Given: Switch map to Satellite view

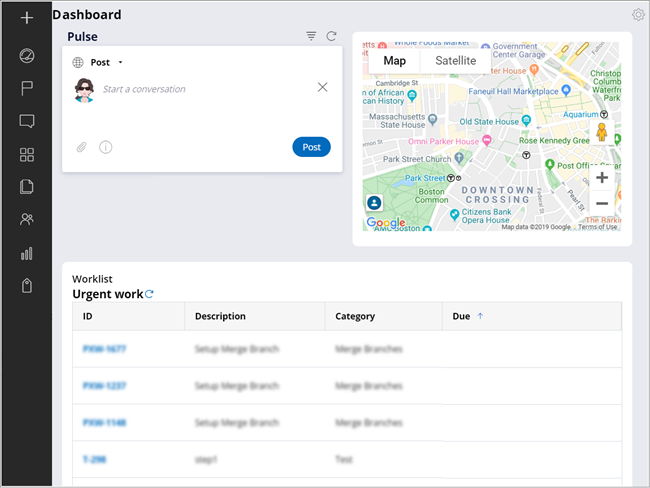Looking at the screenshot, I should [455, 61].
